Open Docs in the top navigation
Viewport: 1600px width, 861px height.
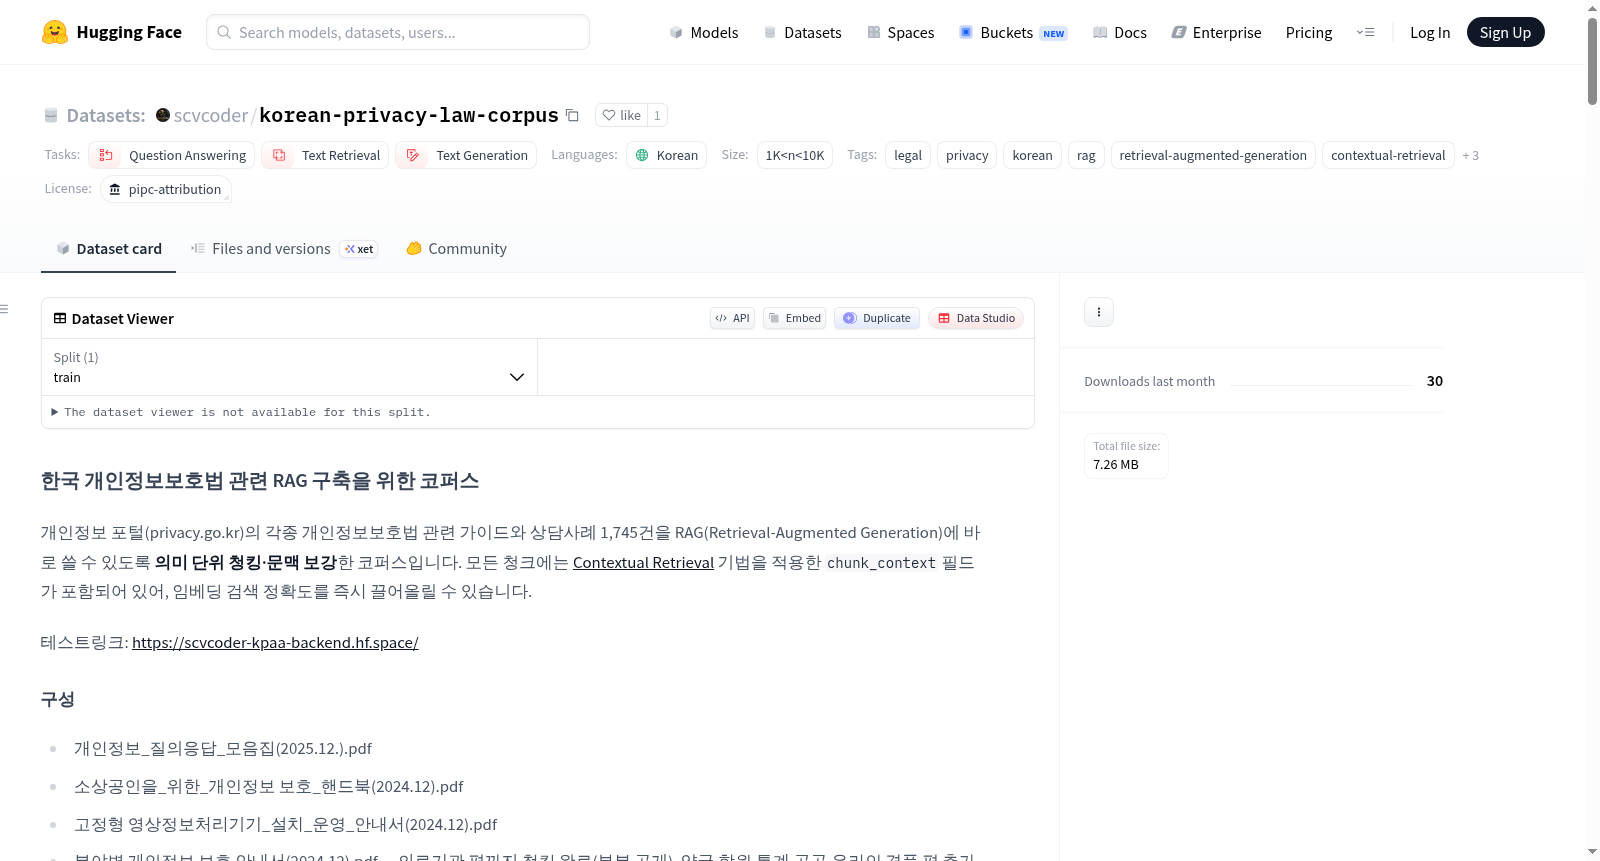click(x=1120, y=33)
